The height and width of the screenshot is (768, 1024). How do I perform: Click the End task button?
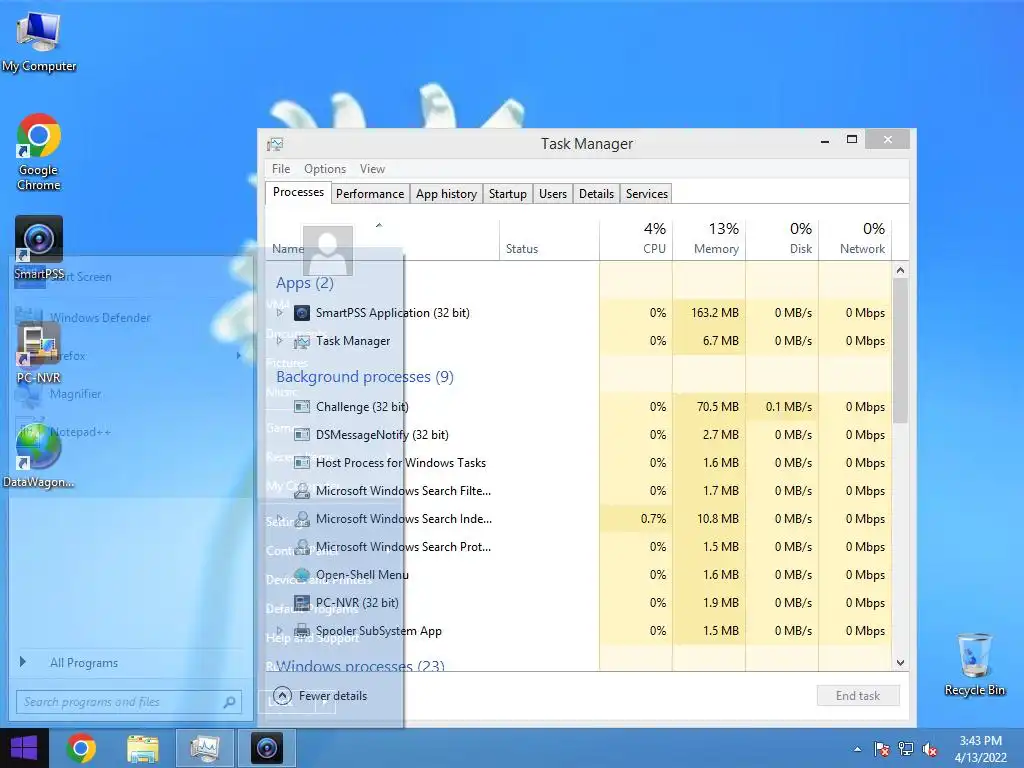click(x=857, y=696)
